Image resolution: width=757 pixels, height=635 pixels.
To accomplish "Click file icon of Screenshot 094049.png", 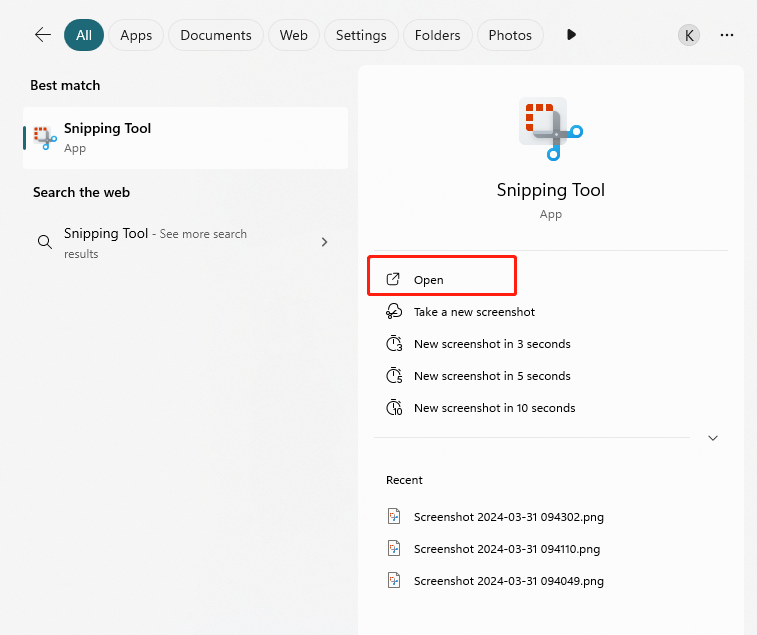I will point(394,580).
